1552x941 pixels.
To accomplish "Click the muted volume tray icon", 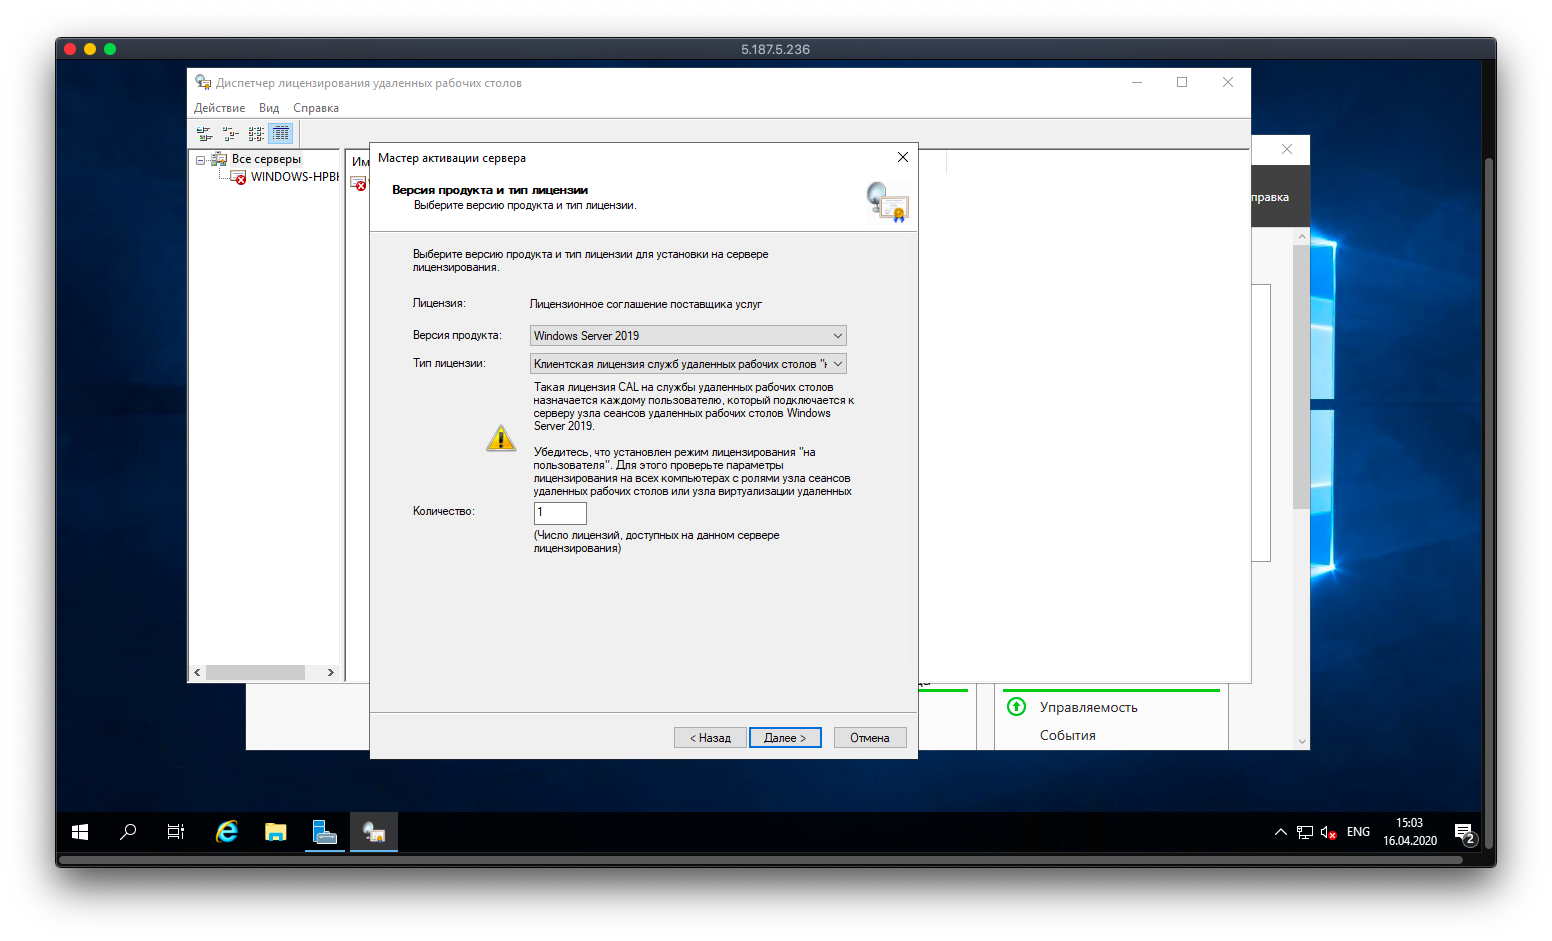I will pyautogui.click(x=1329, y=832).
